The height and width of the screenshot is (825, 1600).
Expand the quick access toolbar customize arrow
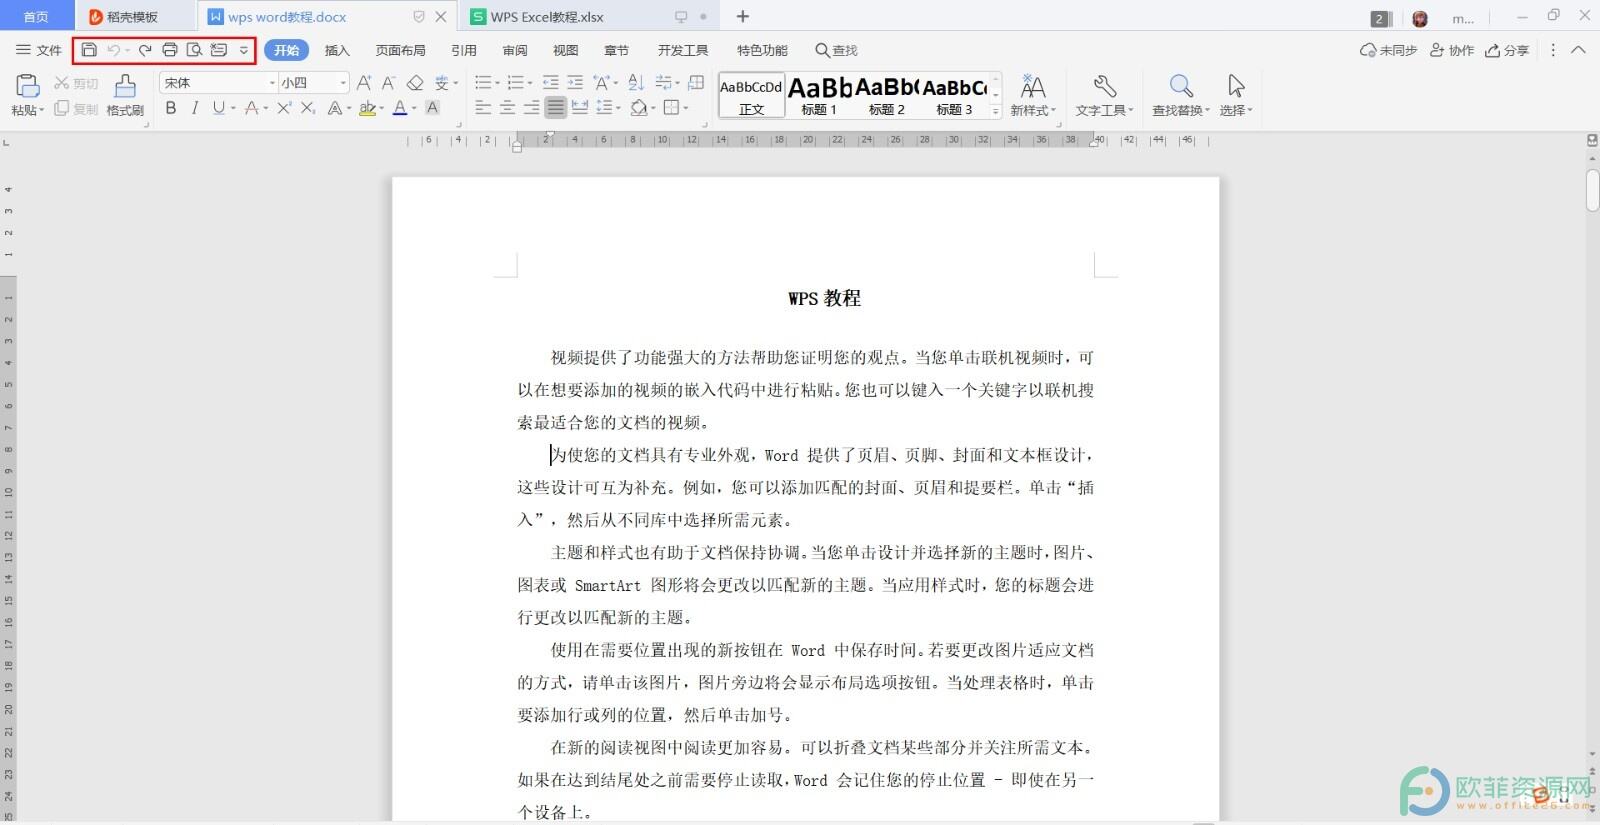tap(243, 50)
